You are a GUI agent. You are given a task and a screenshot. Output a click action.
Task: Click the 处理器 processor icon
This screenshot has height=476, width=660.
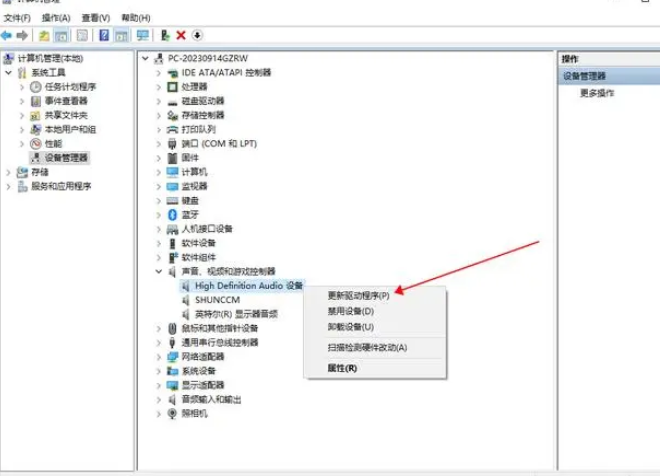point(172,87)
